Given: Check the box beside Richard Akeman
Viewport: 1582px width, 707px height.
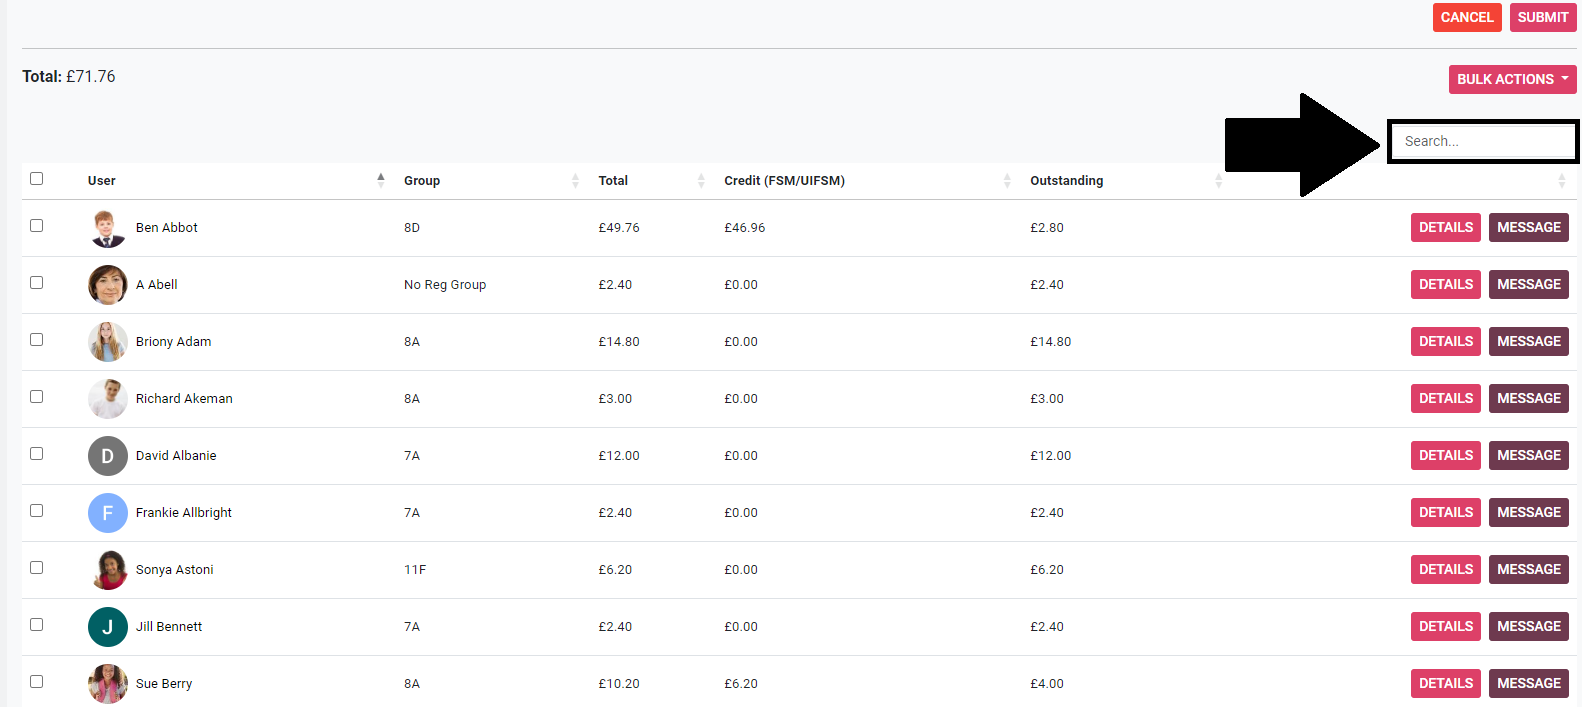Looking at the screenshot, I should [x=37, y=397].
